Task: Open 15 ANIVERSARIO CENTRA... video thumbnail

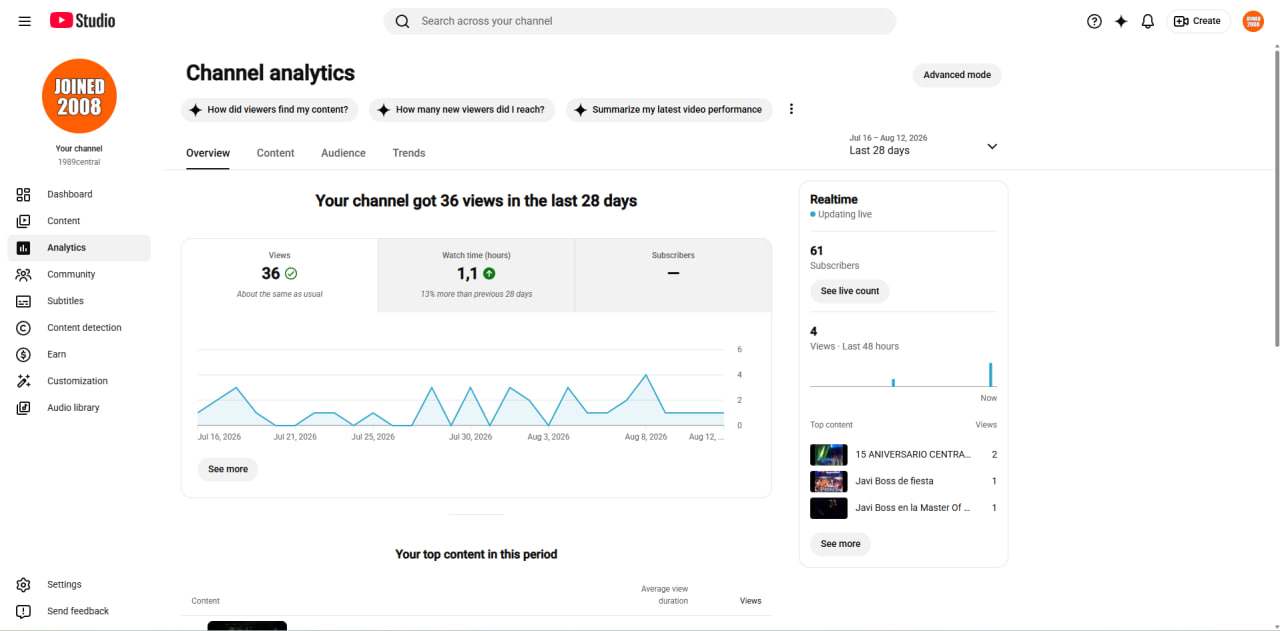Action: point(829,455)
